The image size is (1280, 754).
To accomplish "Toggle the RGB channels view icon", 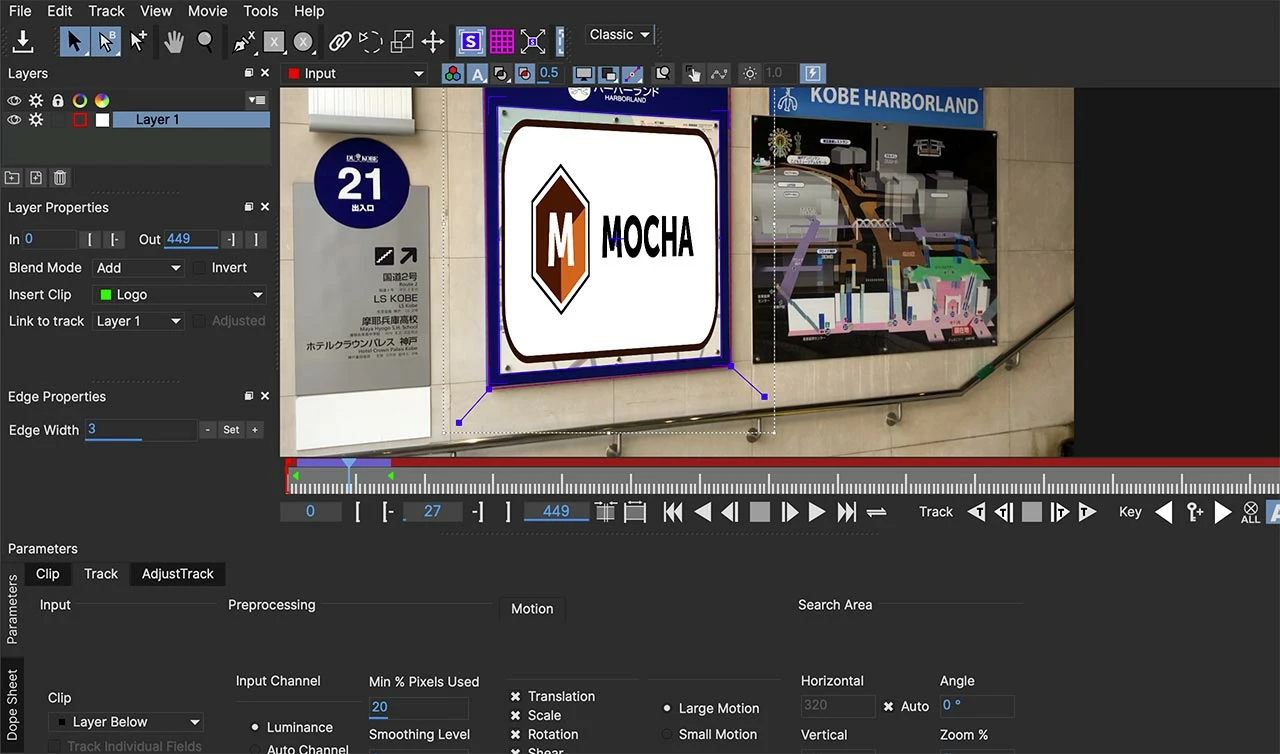I will tap(454, 74).
